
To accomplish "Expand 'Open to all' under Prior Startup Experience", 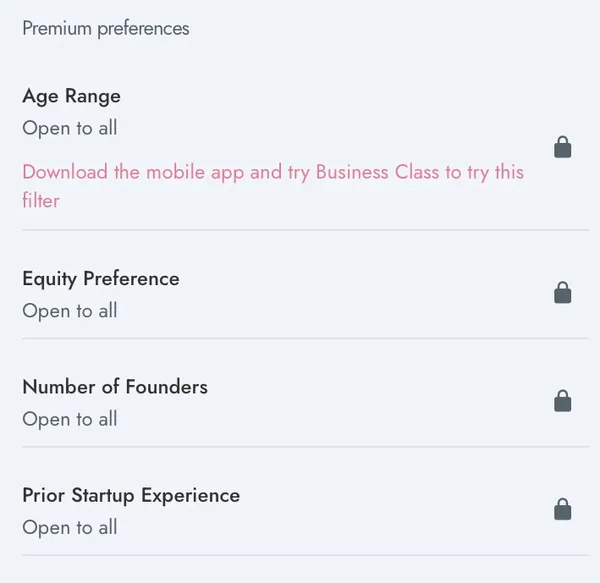I will (x=70, y=528).
